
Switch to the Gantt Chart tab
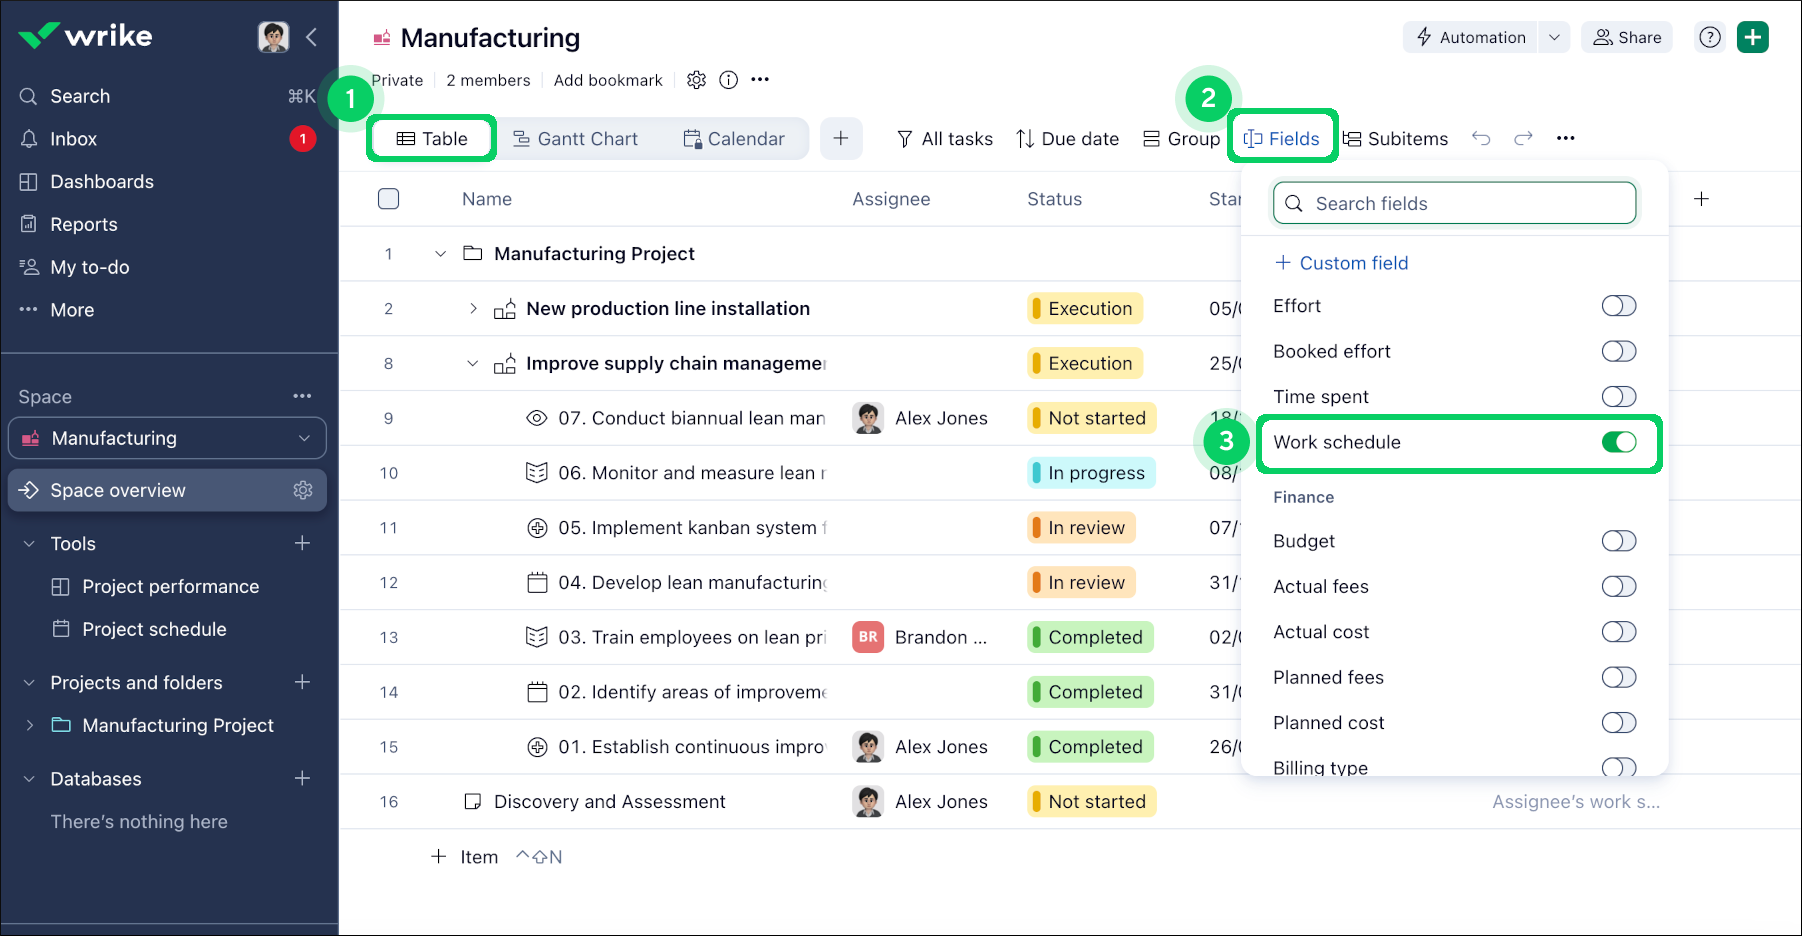[576, 139]
